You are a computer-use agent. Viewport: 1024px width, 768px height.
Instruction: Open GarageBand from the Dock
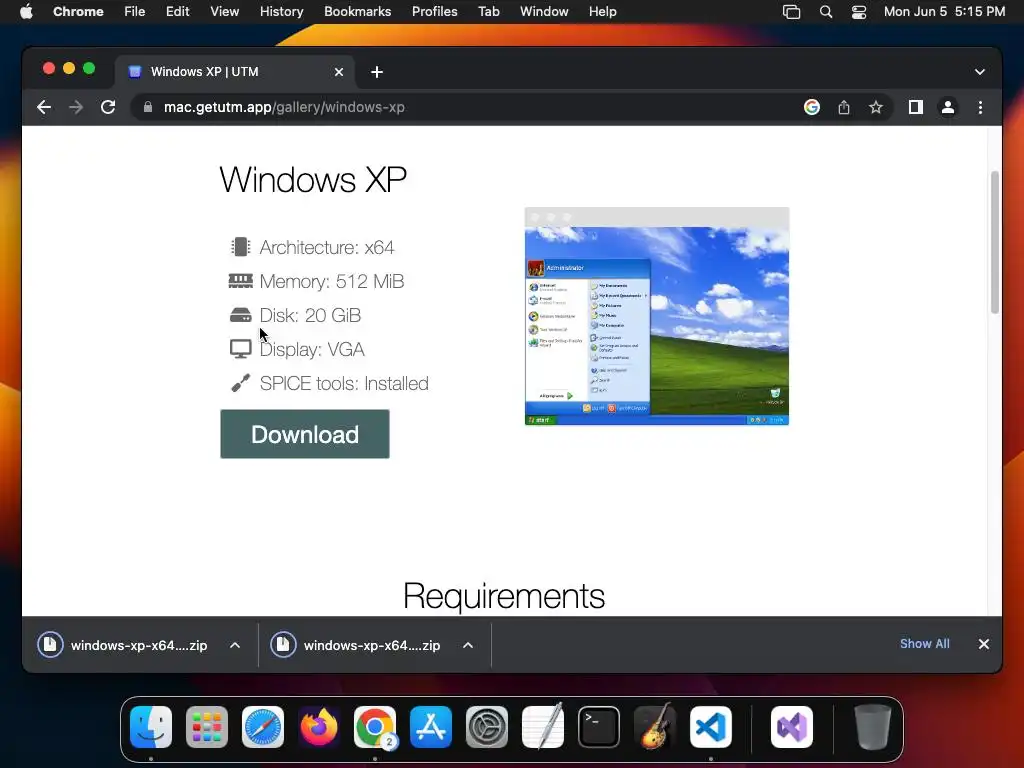(x=655, y=727)
